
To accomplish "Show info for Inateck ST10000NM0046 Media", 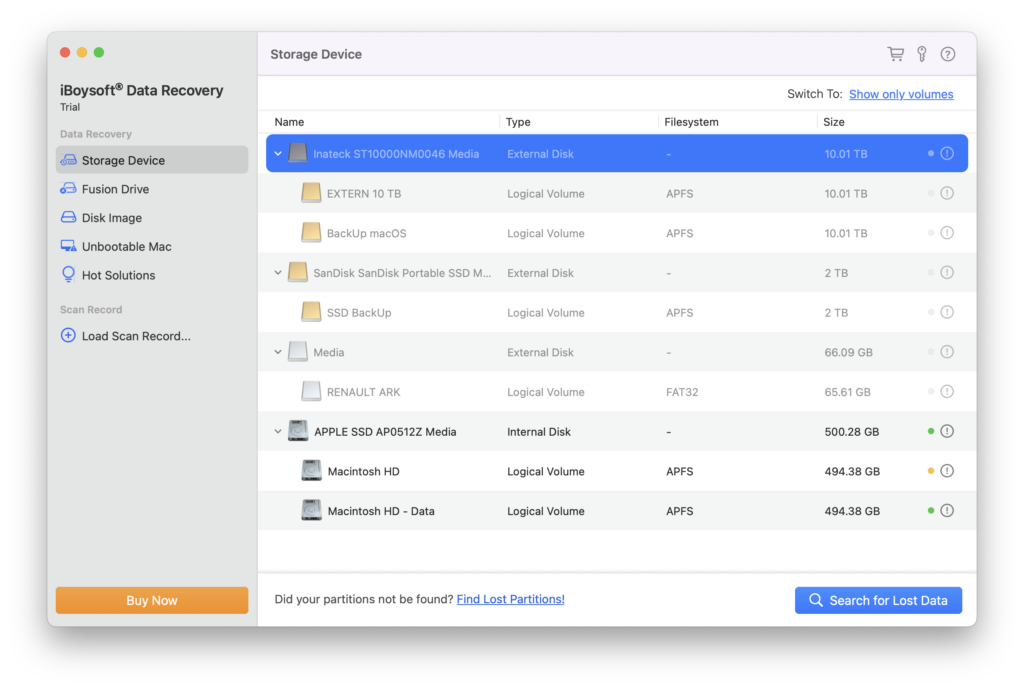I will click(947, 153).
